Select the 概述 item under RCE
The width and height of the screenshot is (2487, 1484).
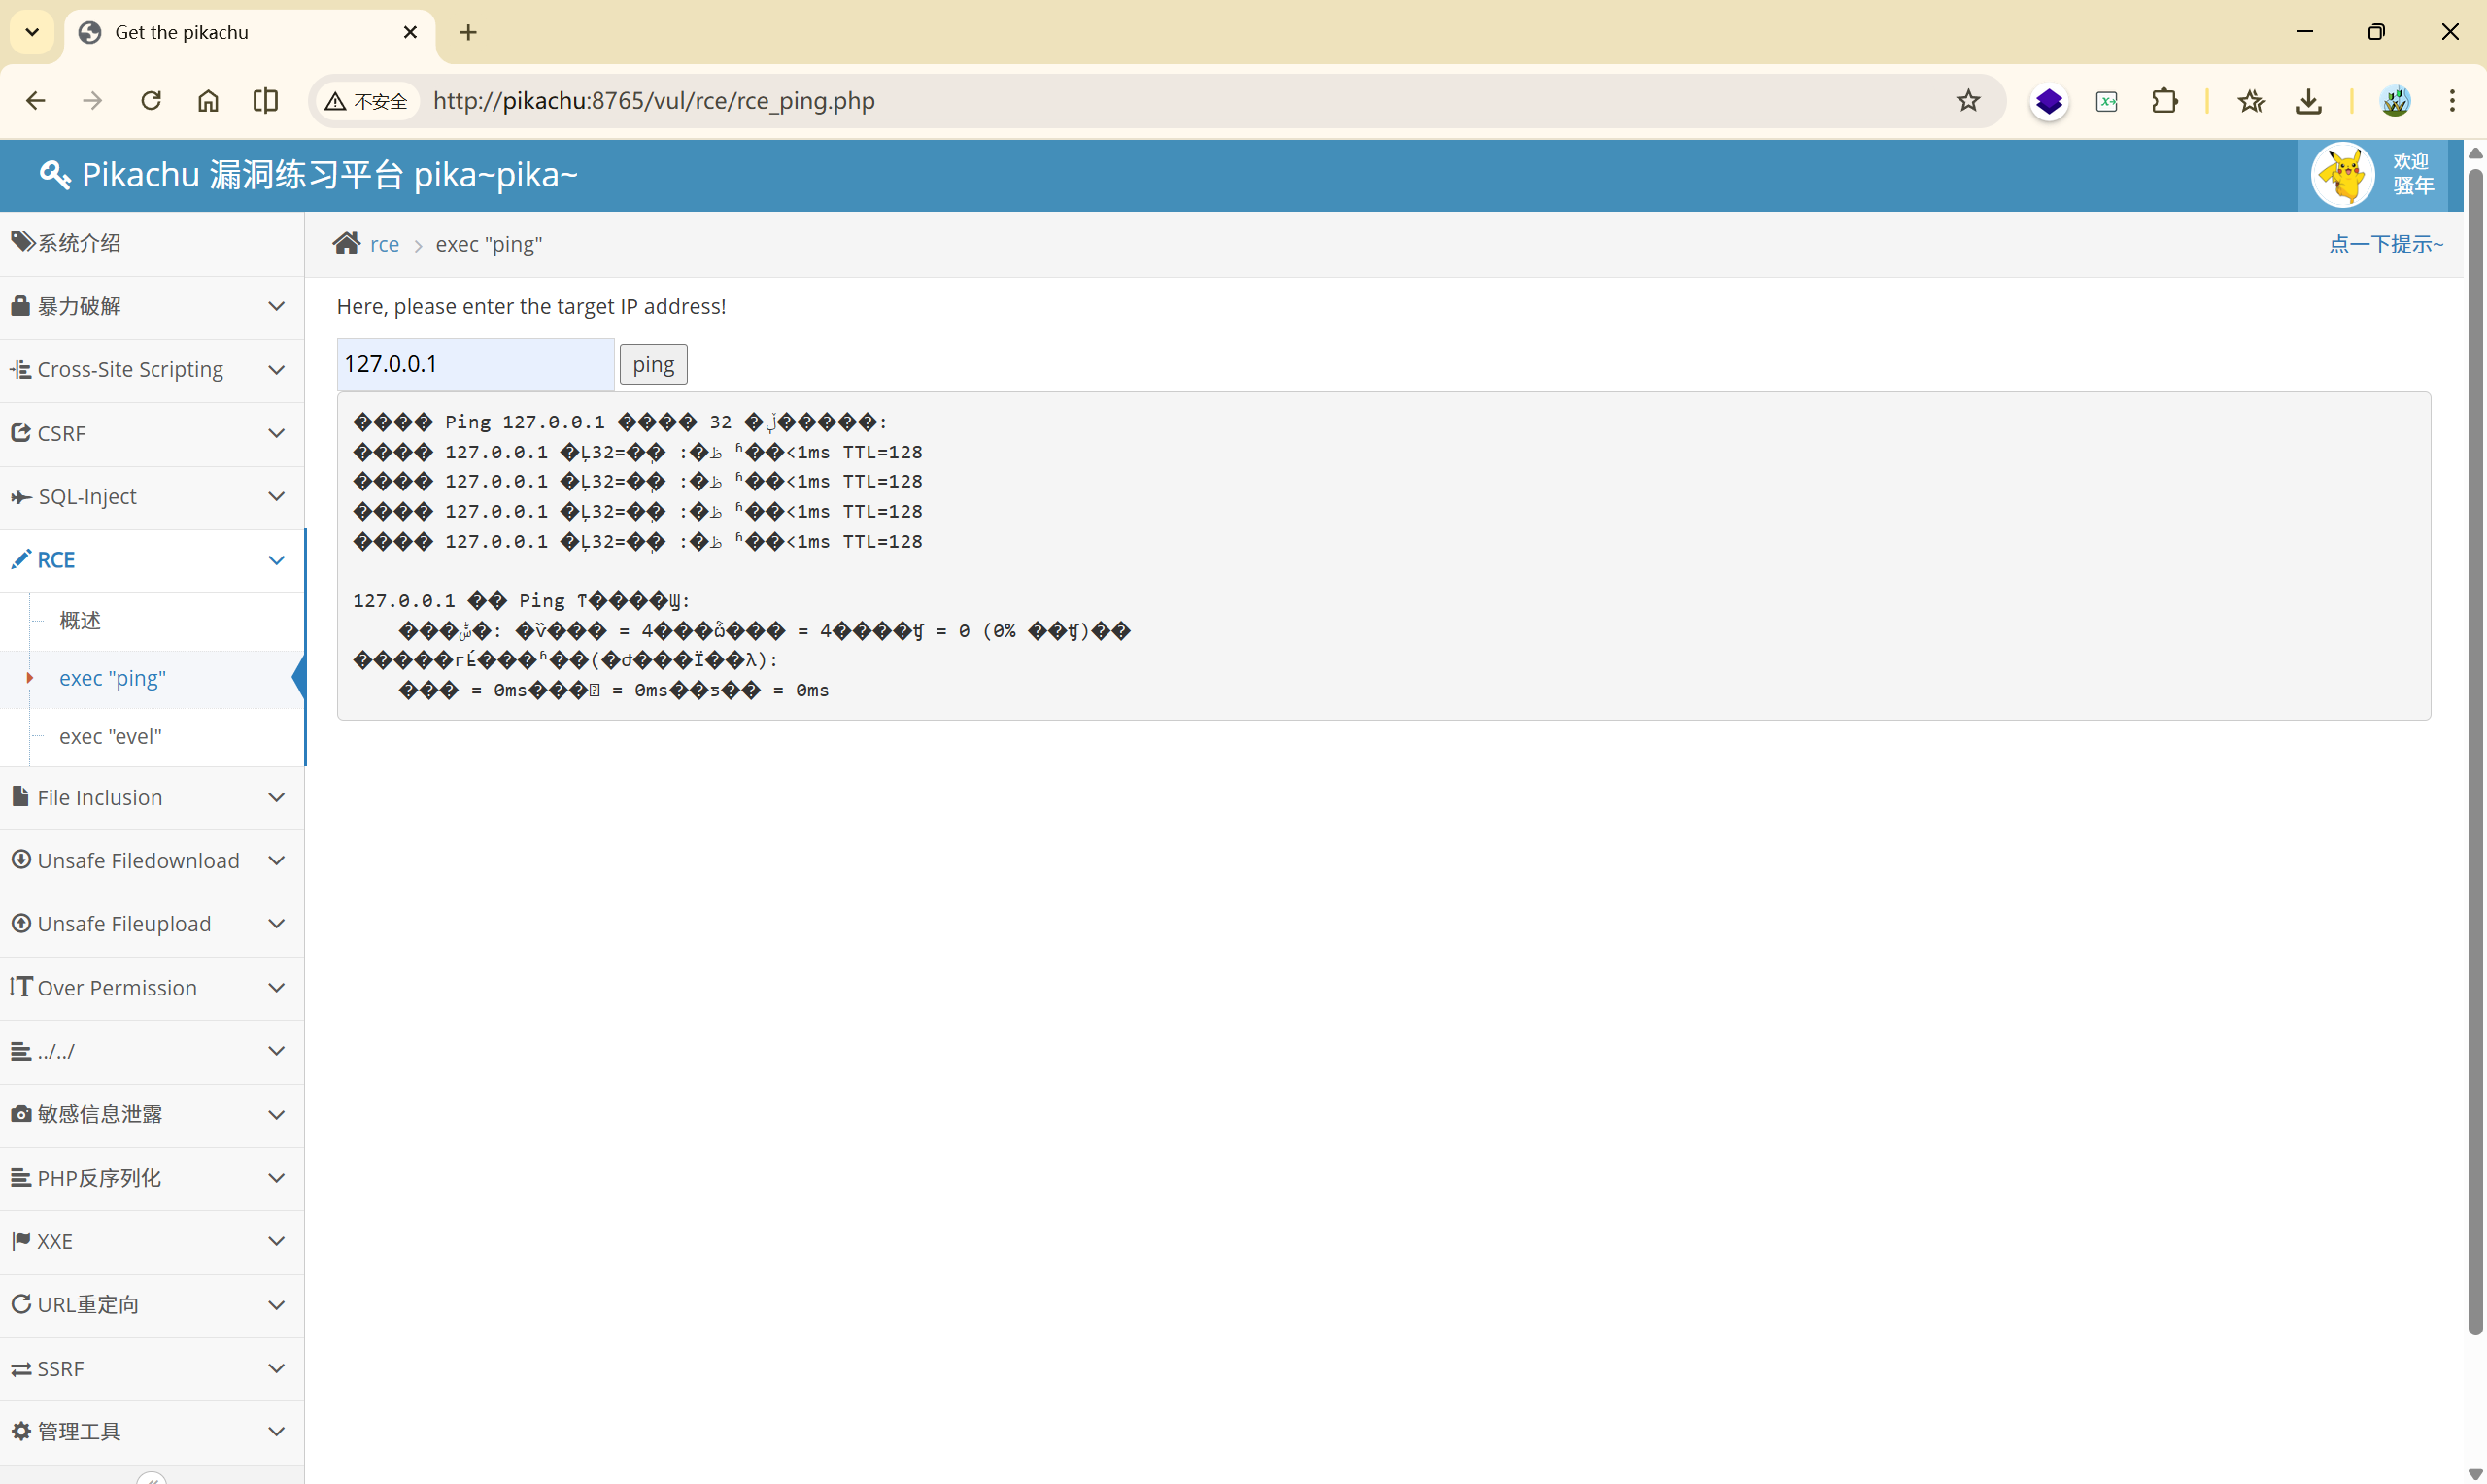point(80,620)
